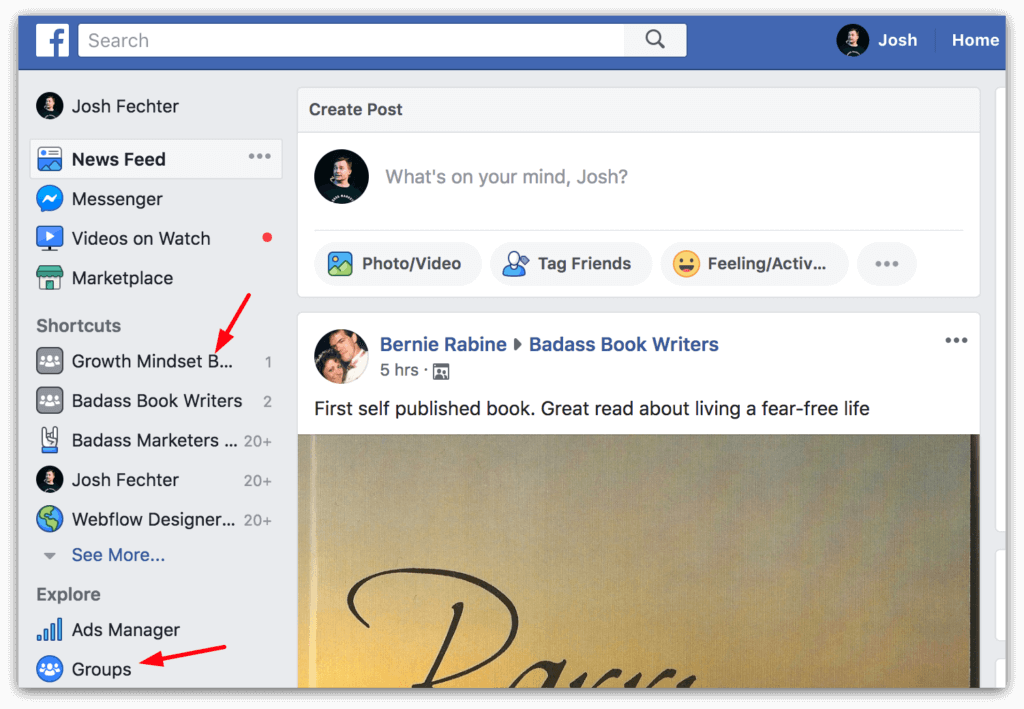The width and height of the screenshot is (1024, 709).
Task: Click the Create Post header
Action: pos(355,110)
